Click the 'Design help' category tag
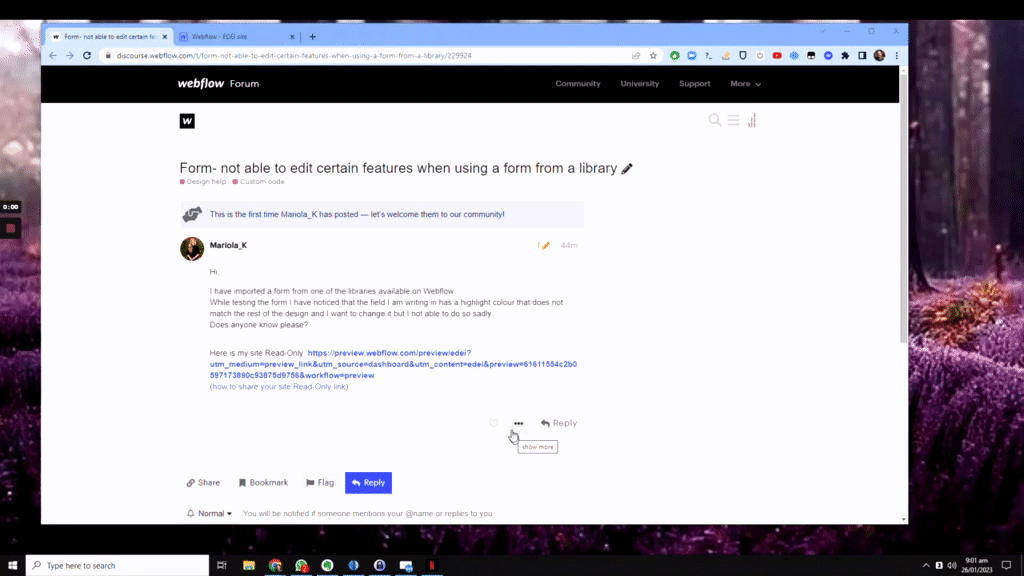1024x576 pixels. point(203,181)
